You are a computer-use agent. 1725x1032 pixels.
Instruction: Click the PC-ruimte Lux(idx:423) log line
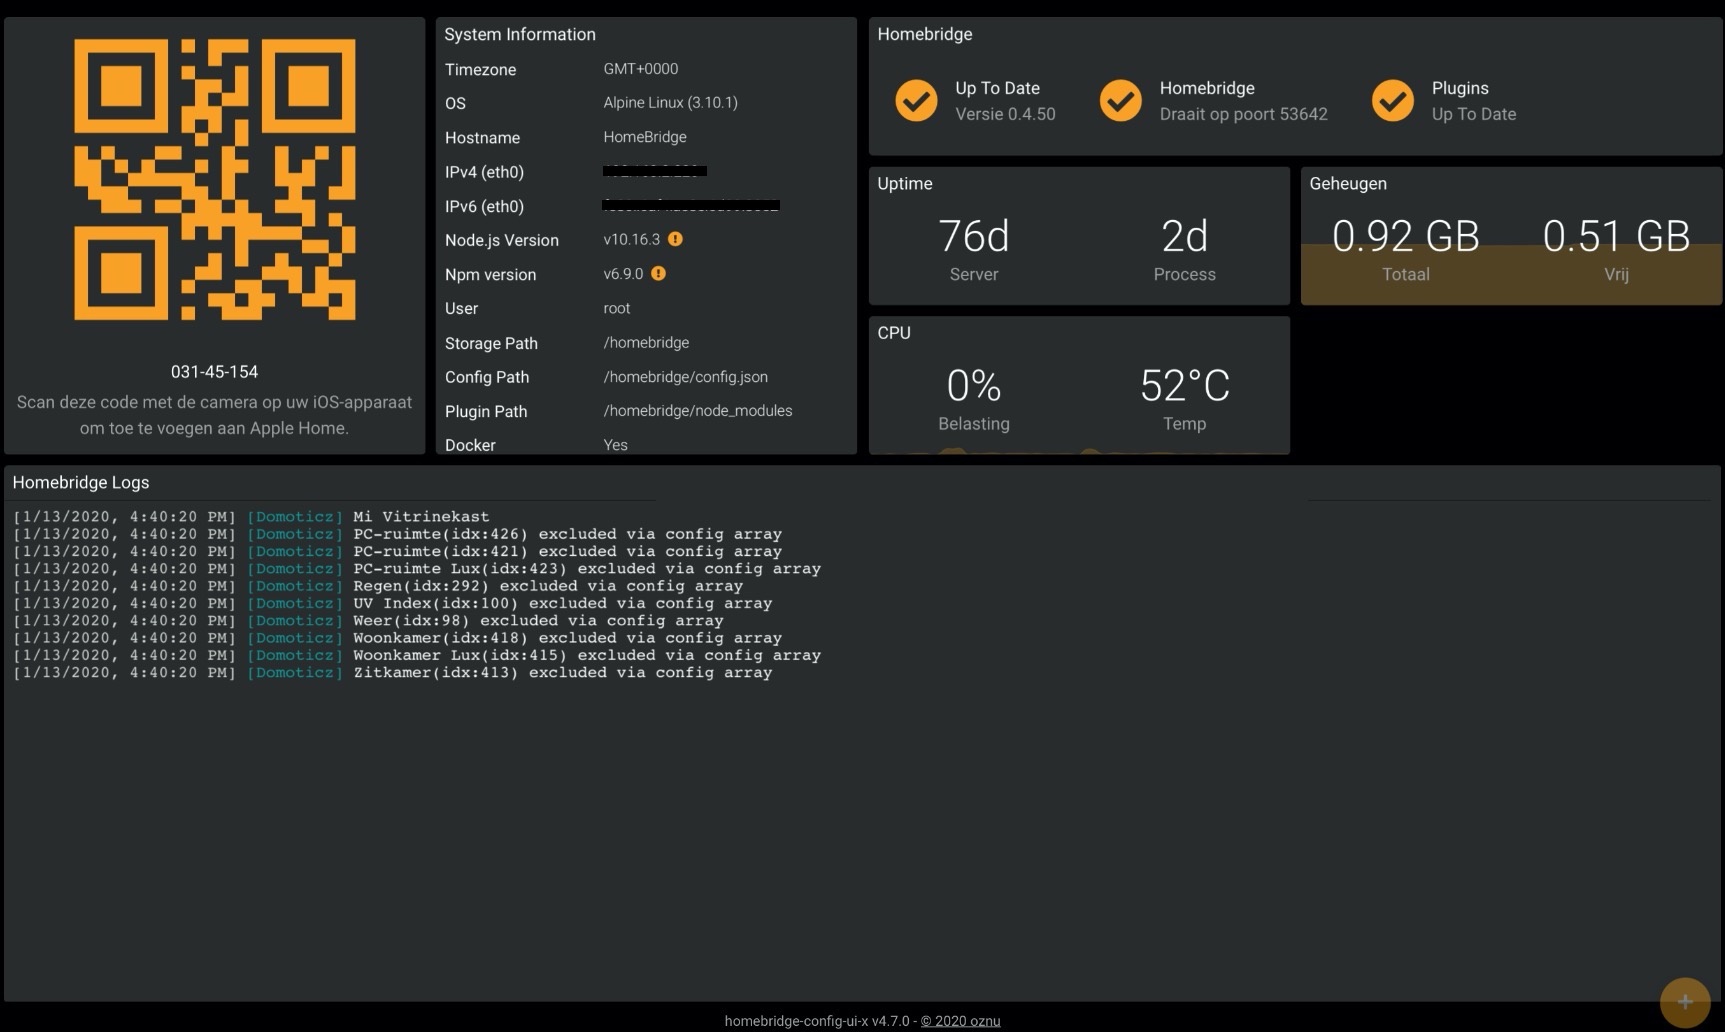point(417,568)
